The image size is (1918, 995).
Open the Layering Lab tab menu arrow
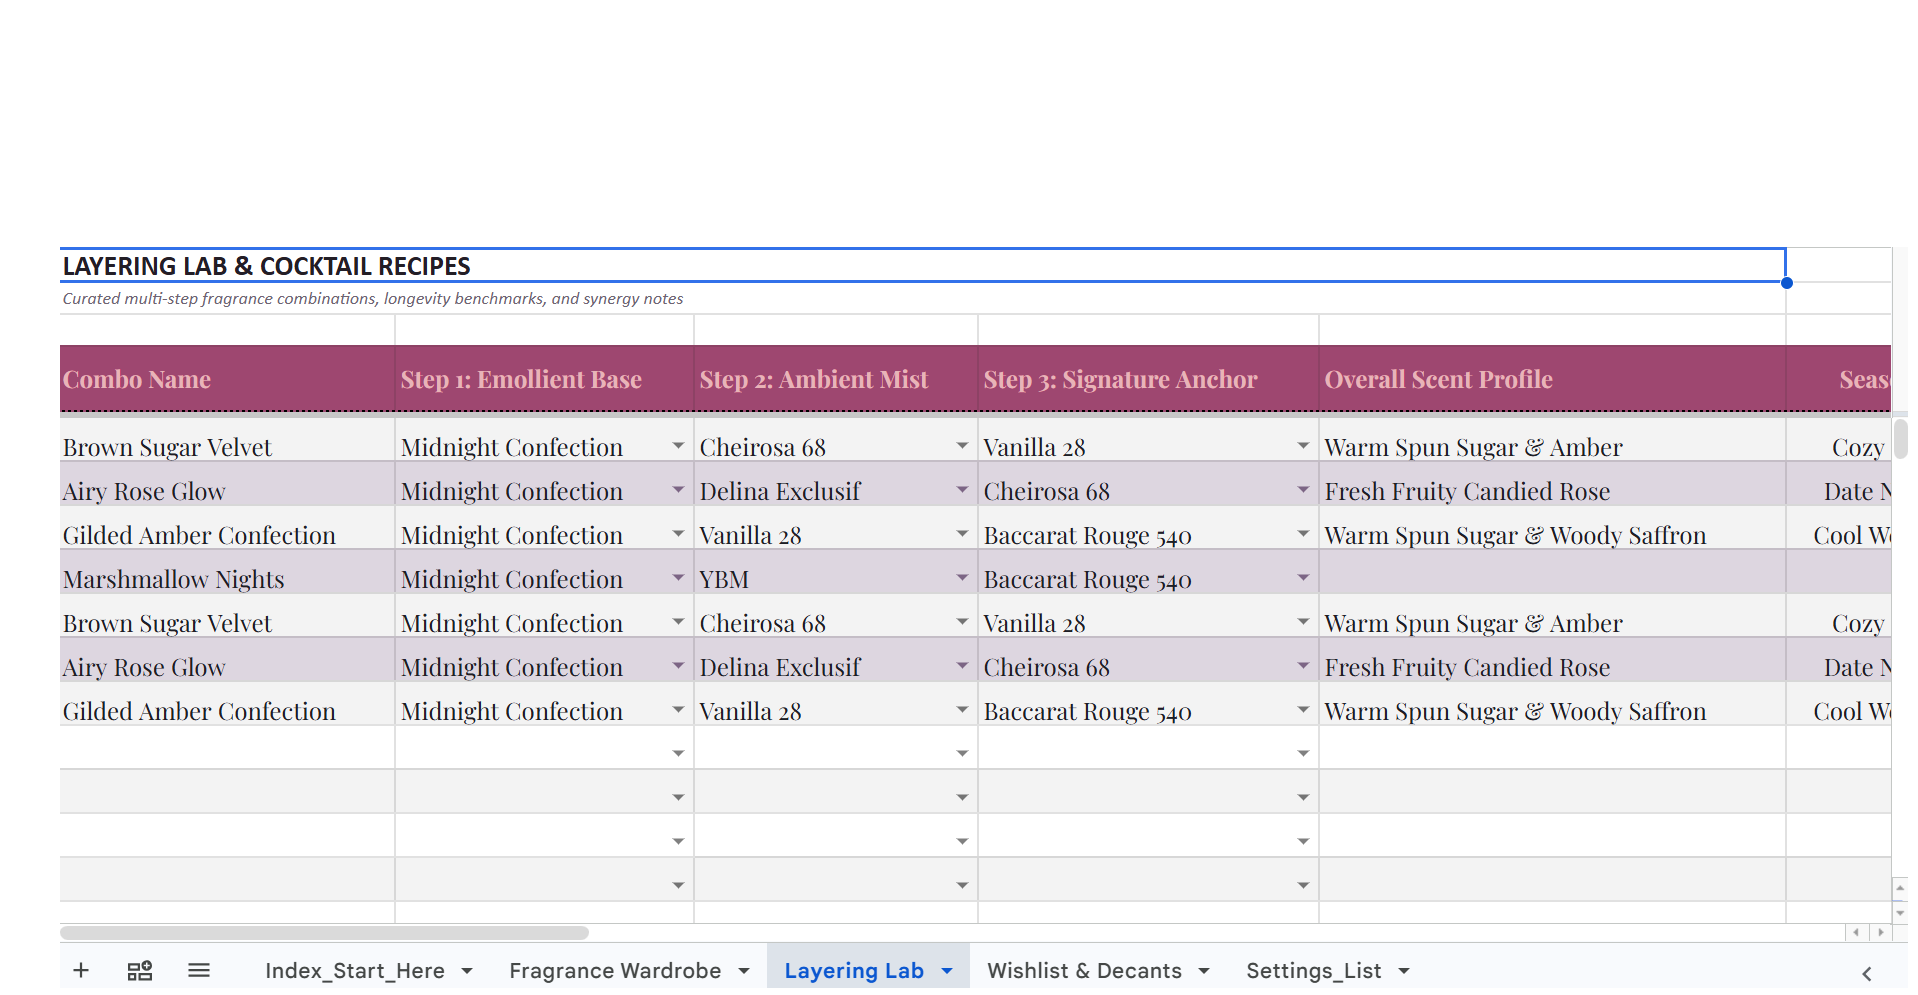coord(947,971)
